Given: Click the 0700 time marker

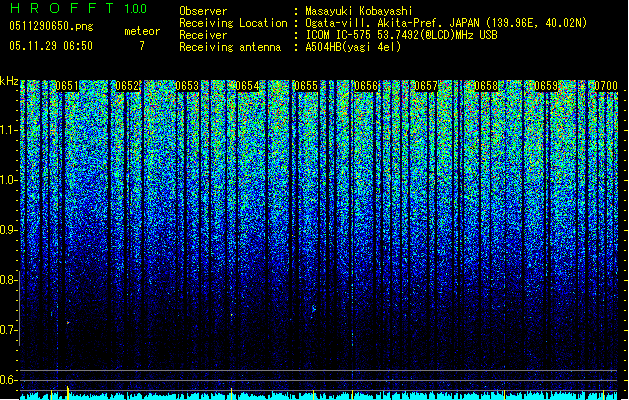Looking at the screenshot, I should [606, 86].
